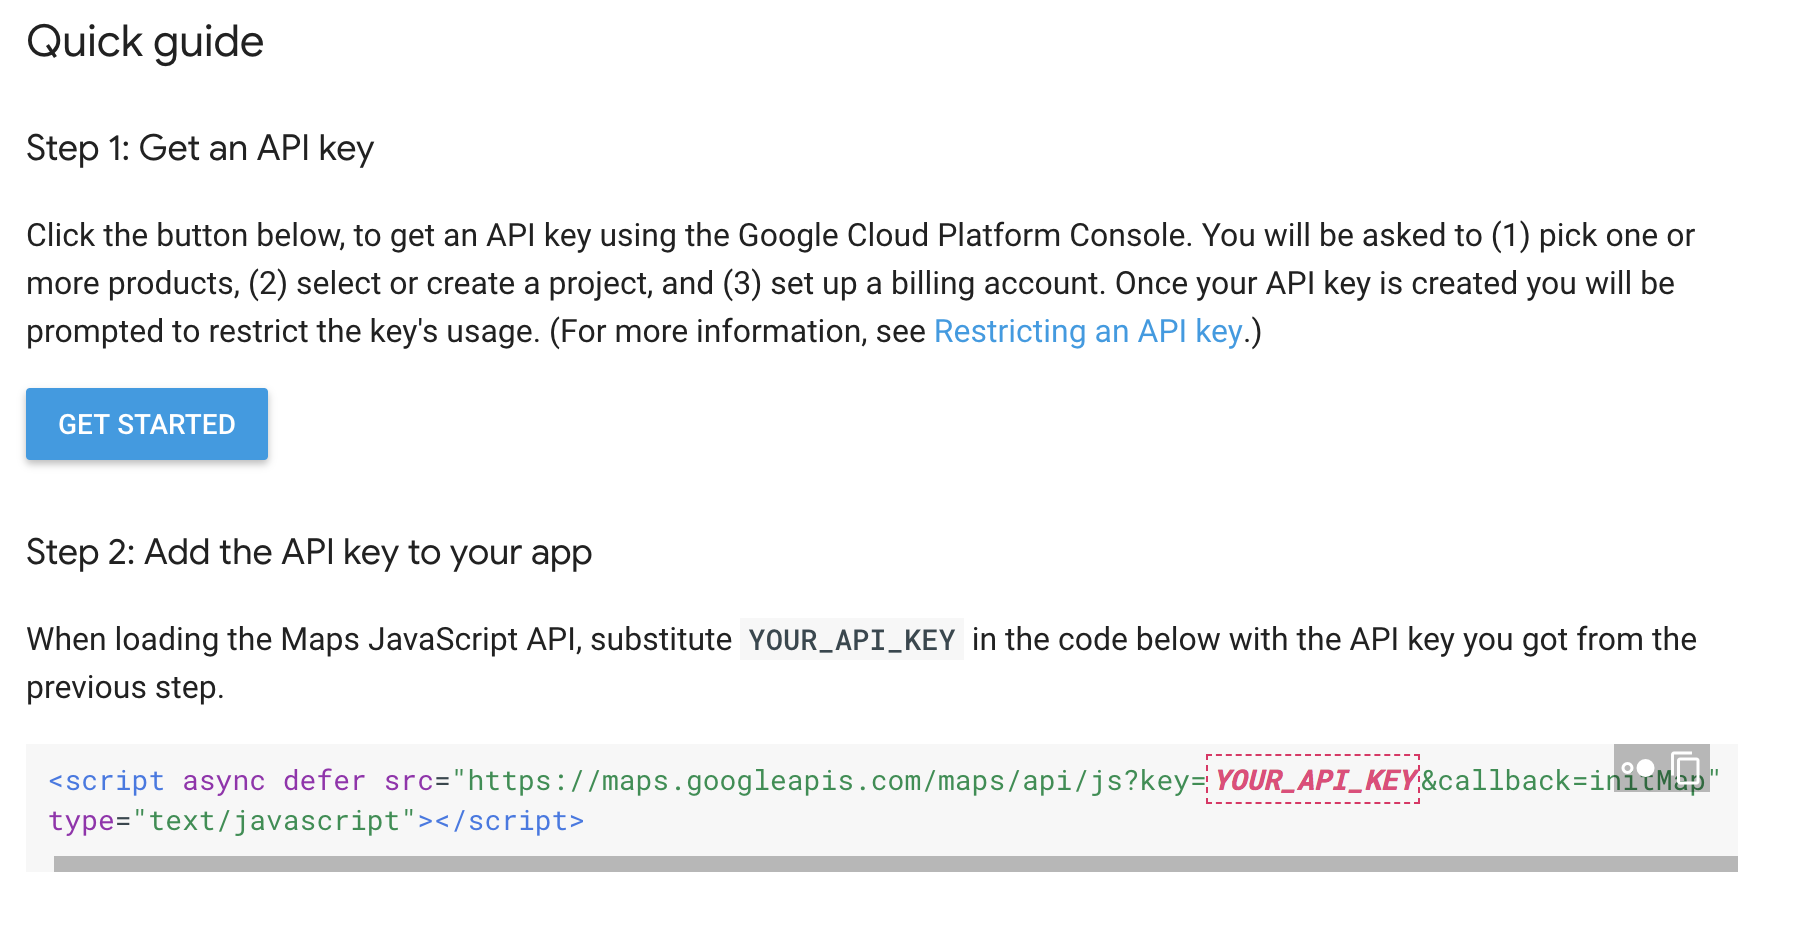This screenshot has height=934, width=1796.
Task: Click the inline YOUR_API_KEY code text
Action: click(852, 639)
